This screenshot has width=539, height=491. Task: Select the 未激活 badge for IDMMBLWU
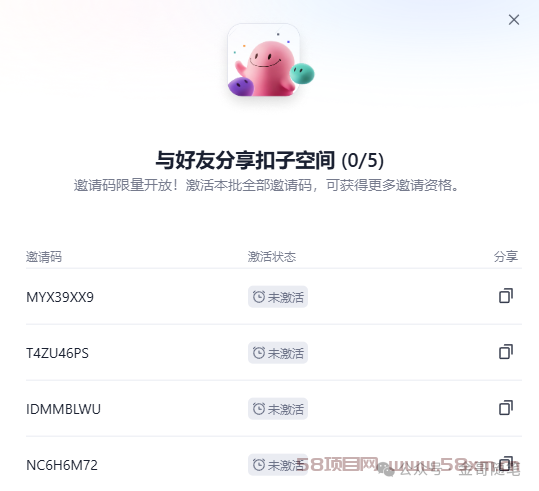point(278,409)
